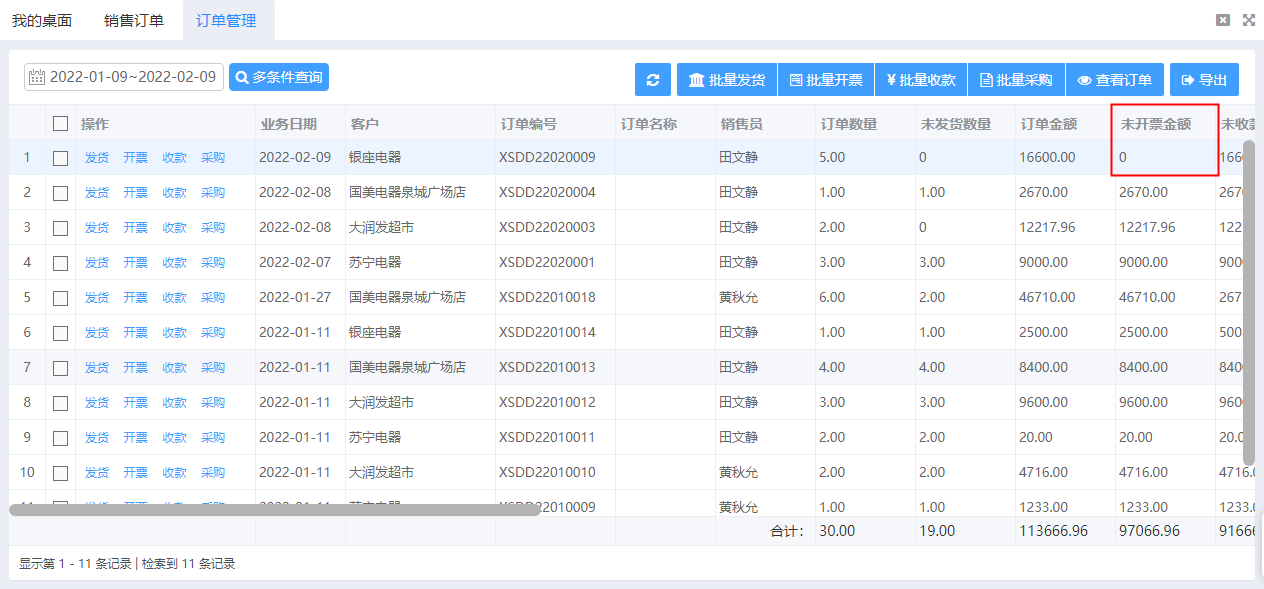
Task: Click 开票 link for order XSDD22010014
Action: (135, 331)
